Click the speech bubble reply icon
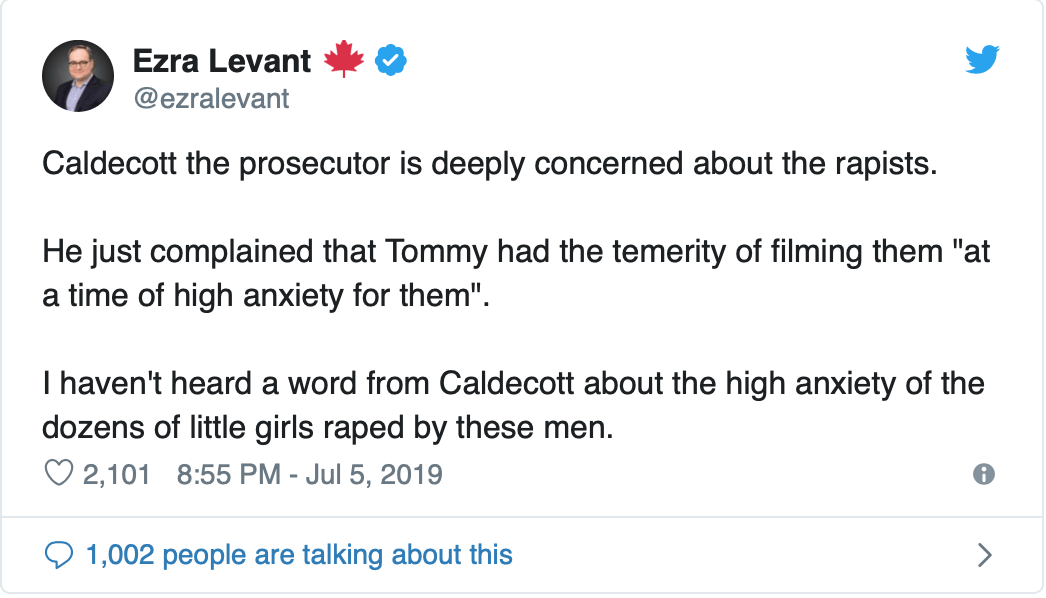1046x598 pixels. point(59,555)
